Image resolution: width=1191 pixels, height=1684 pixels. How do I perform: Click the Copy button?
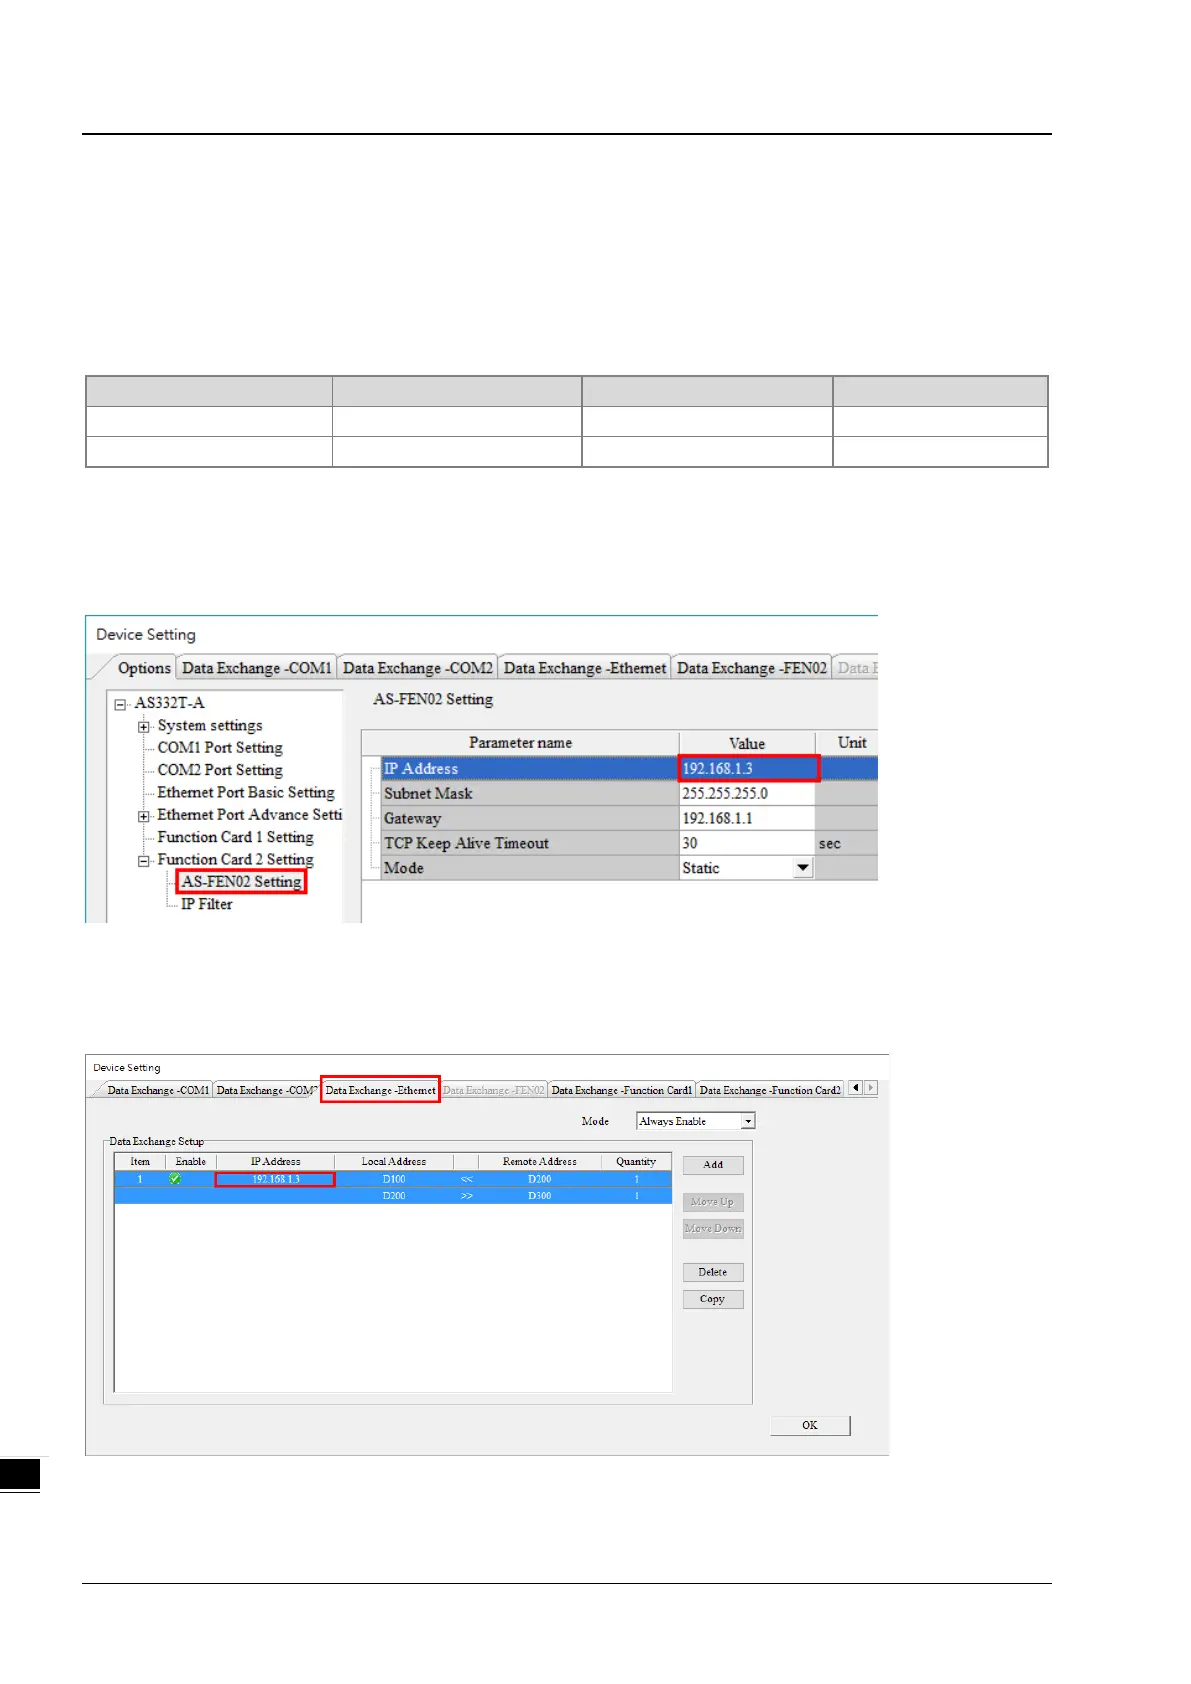tap(712, 1299)
